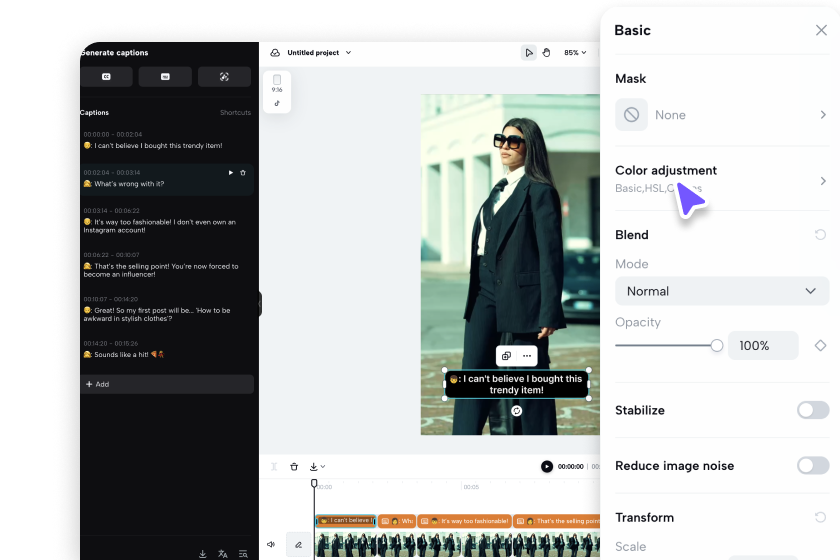Viewport: 840px width, 560px height.
Task: Select the hand pan tool
Action: (546, 53)
